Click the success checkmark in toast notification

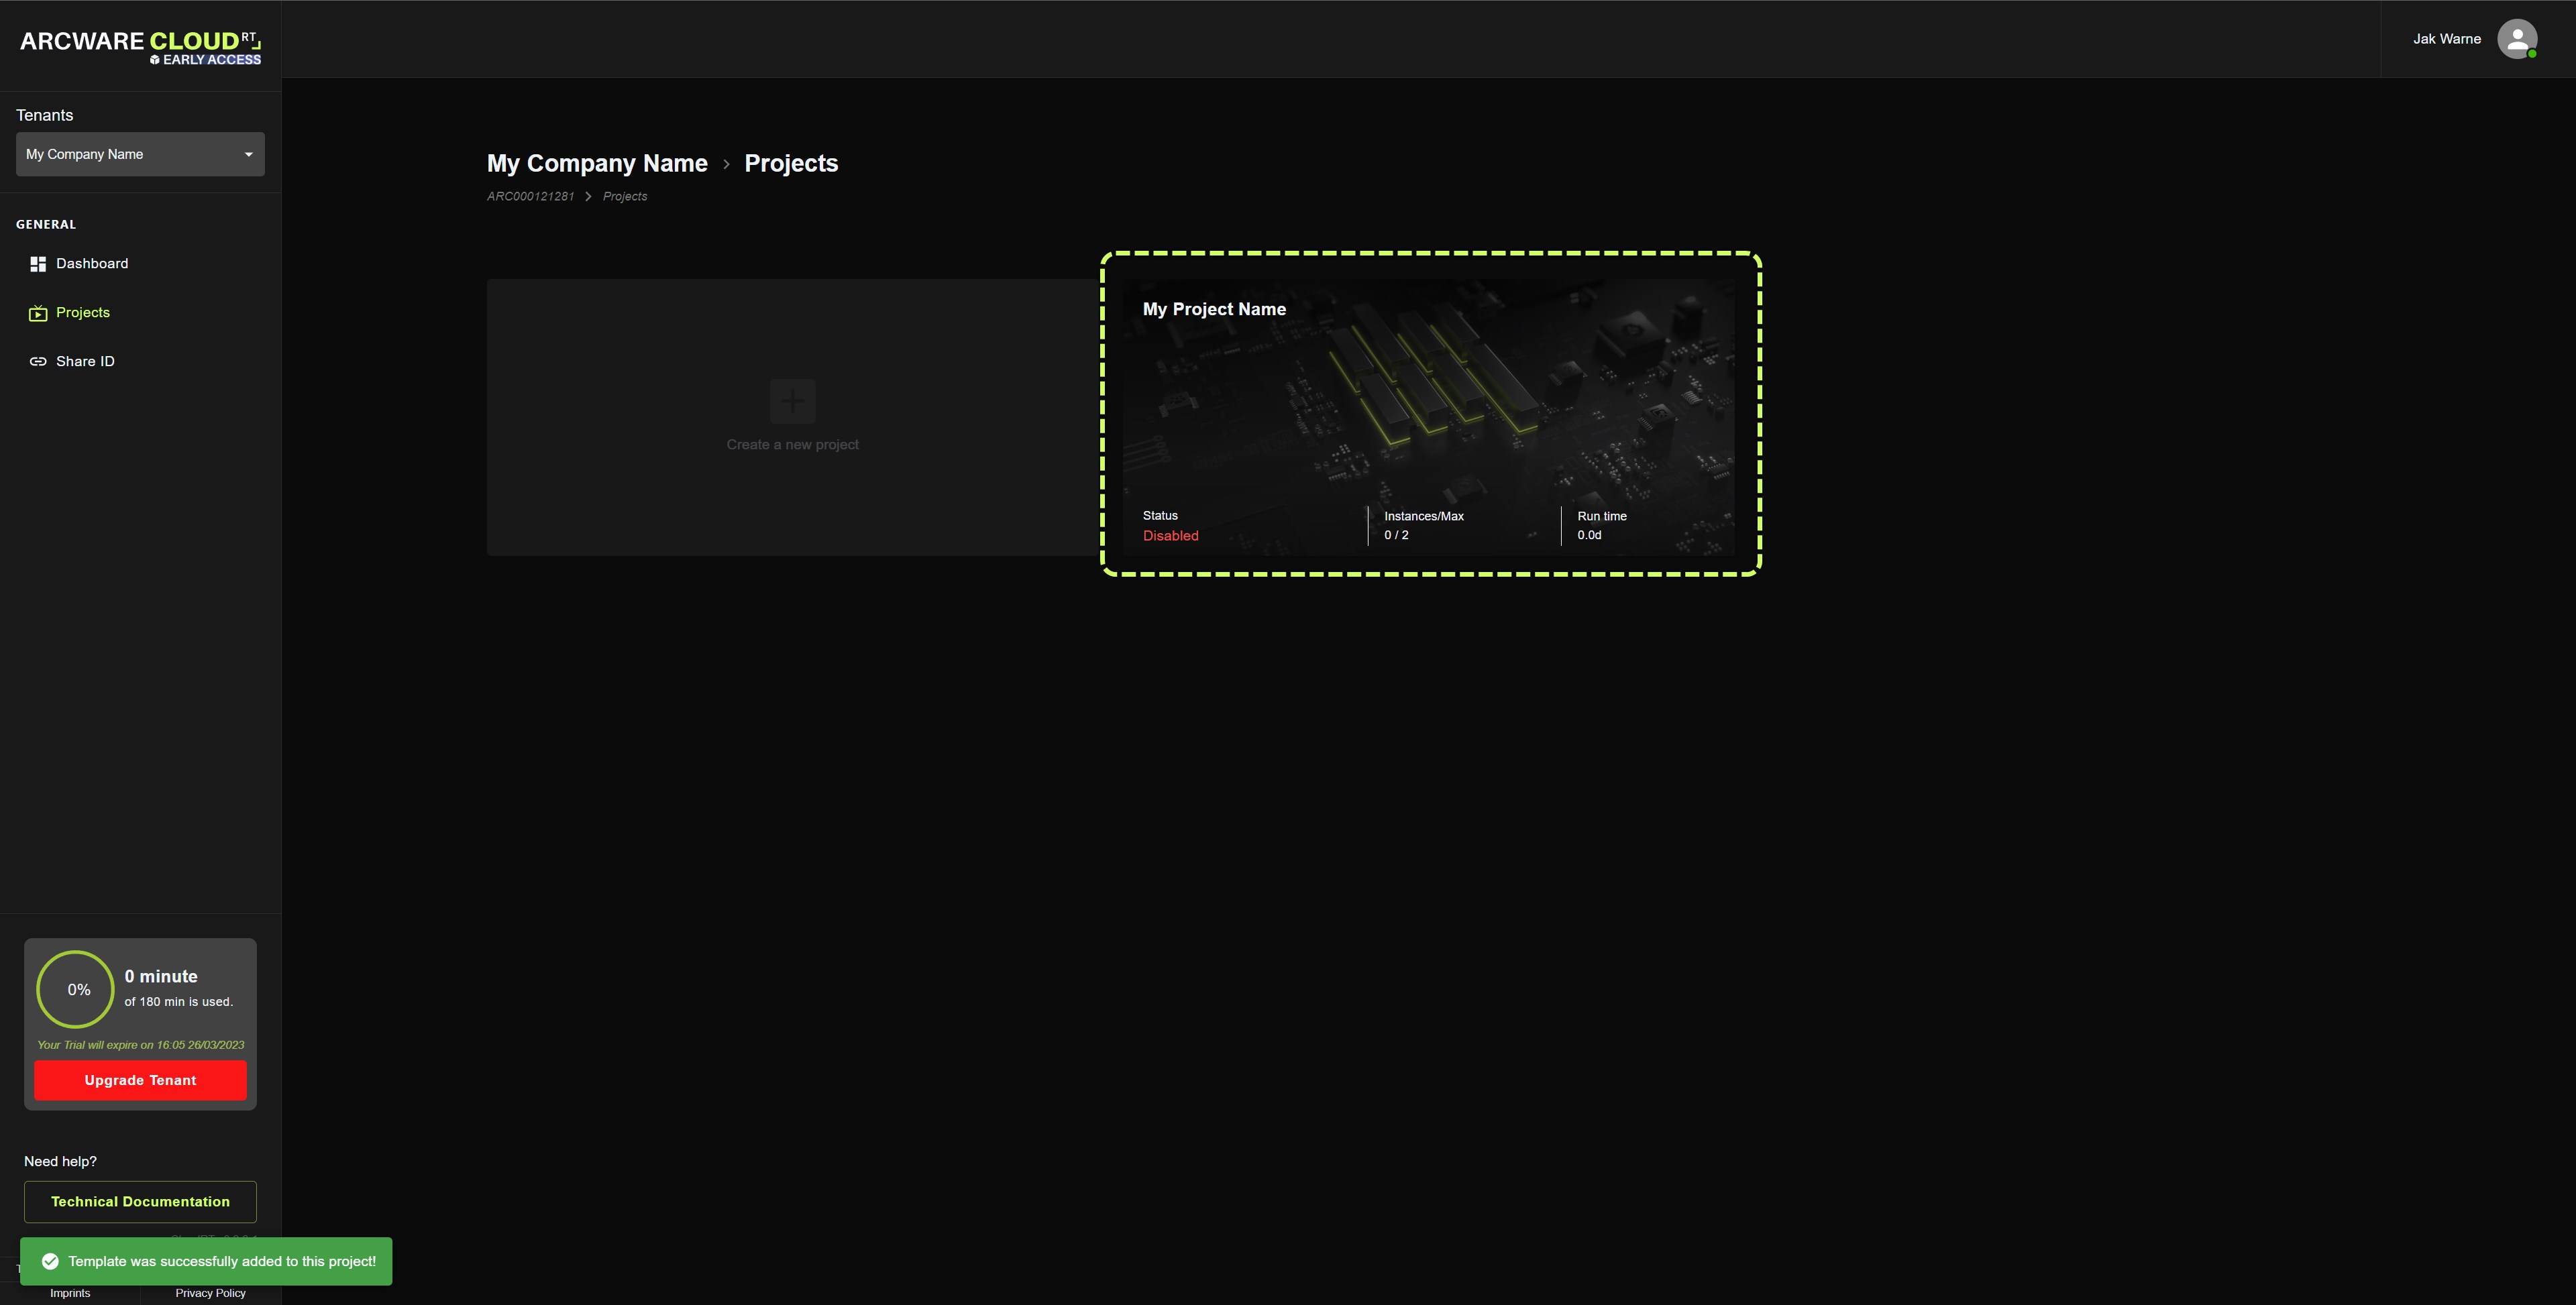[x=50, y=1261]
